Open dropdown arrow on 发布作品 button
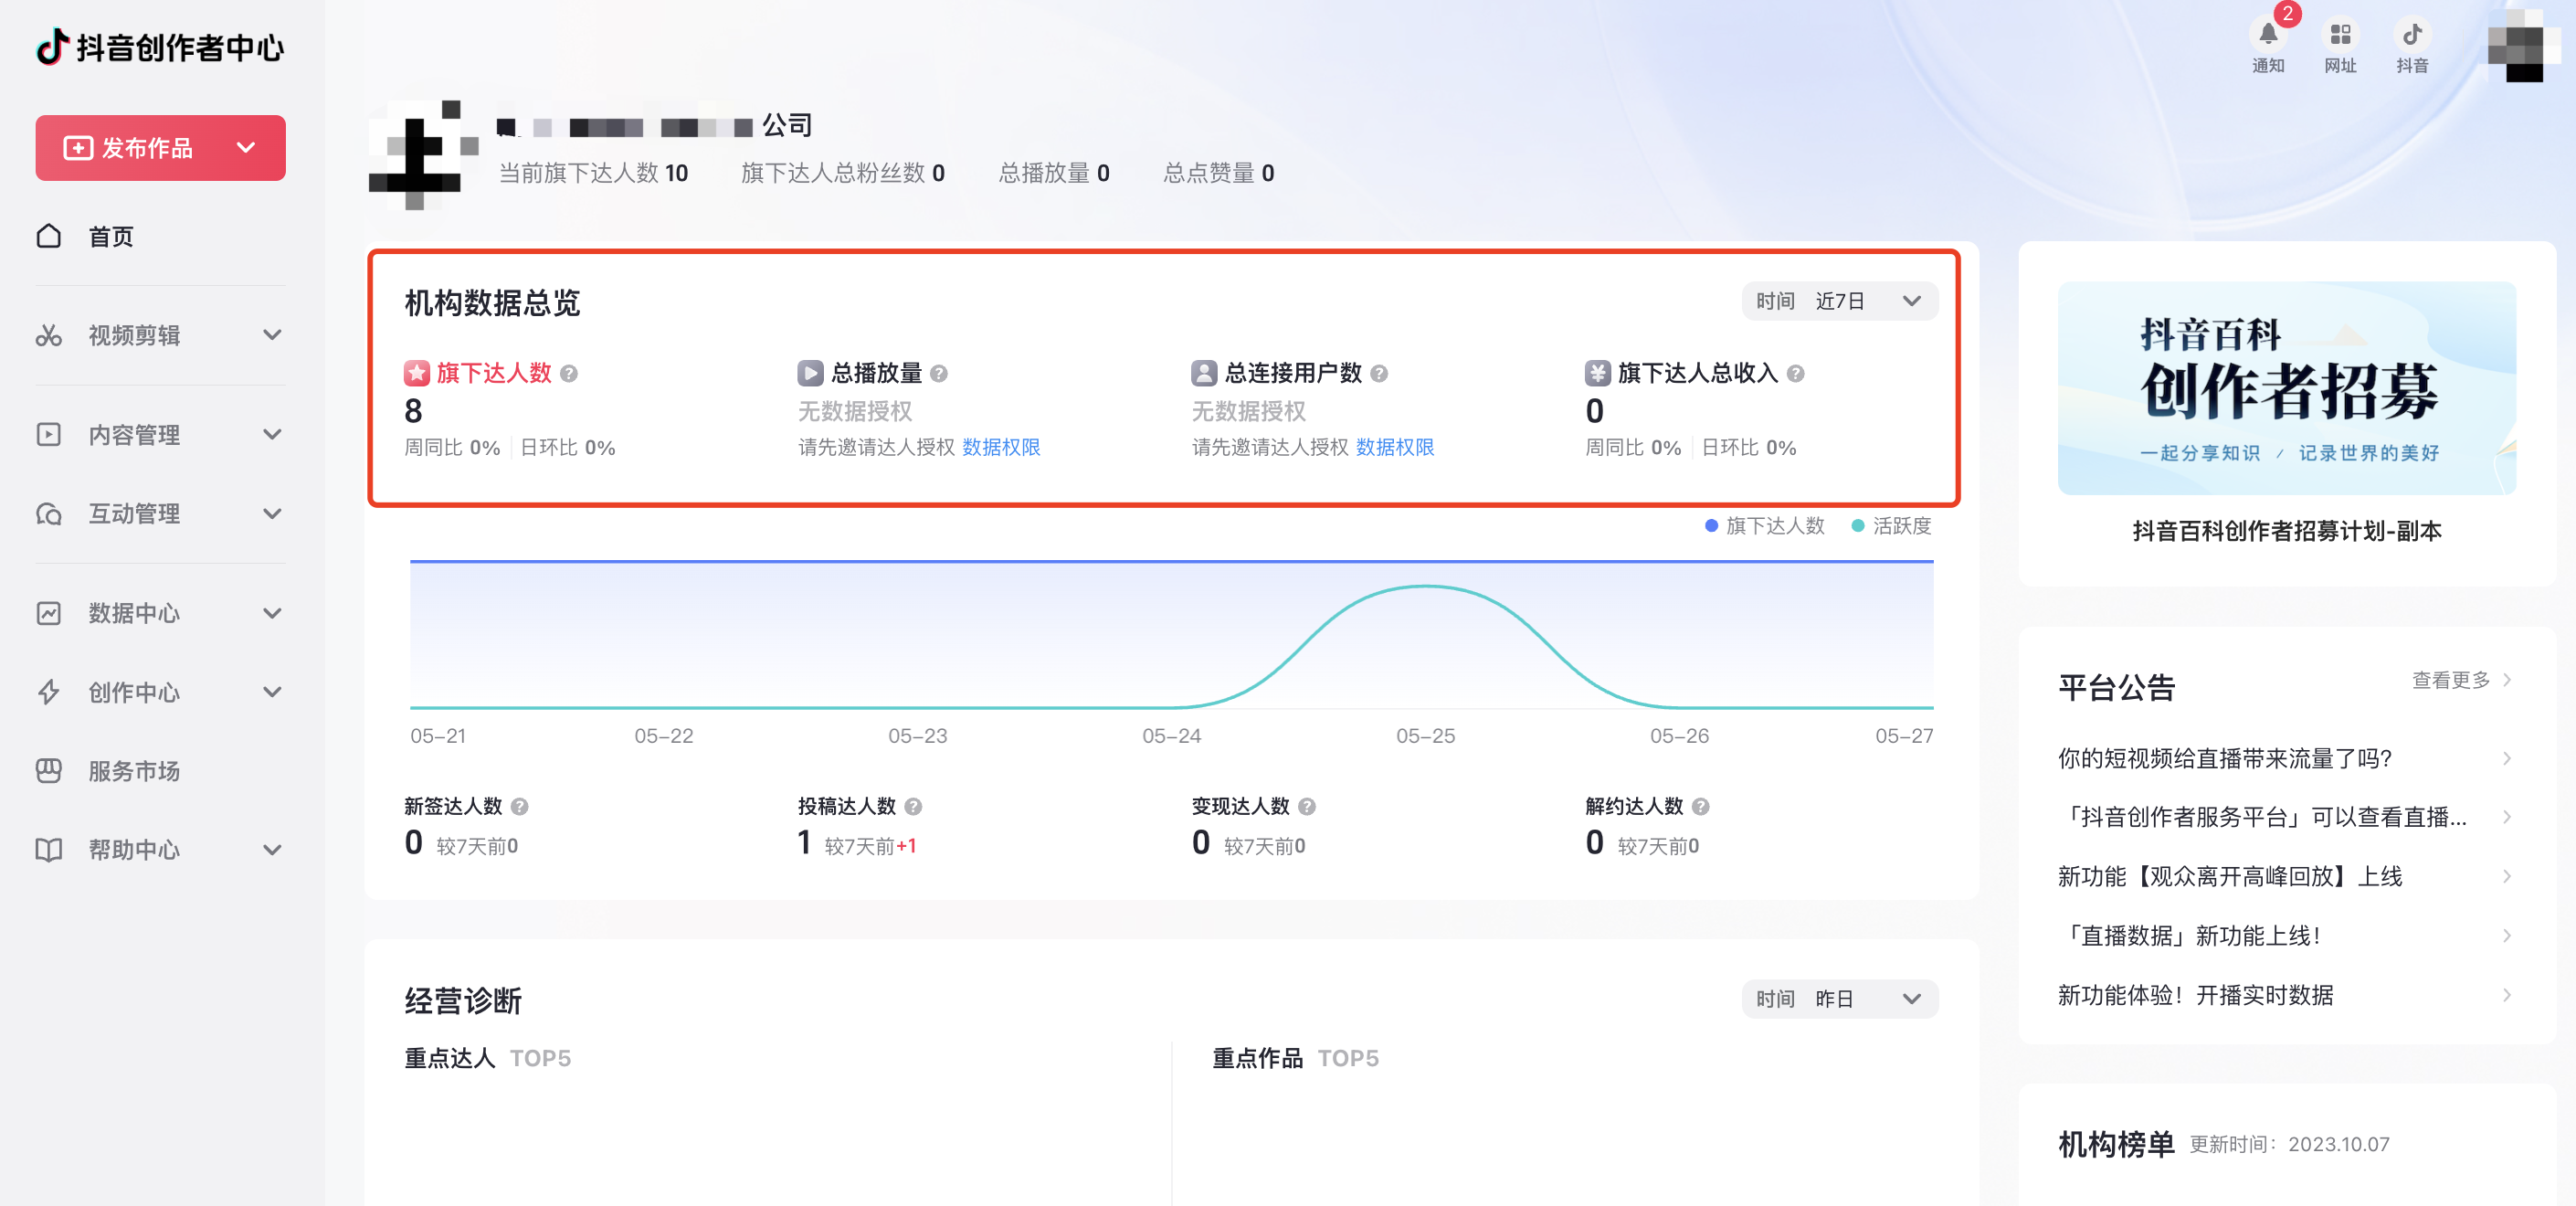The height and width of the screenshot is (1206, 2576). [246, 148]
